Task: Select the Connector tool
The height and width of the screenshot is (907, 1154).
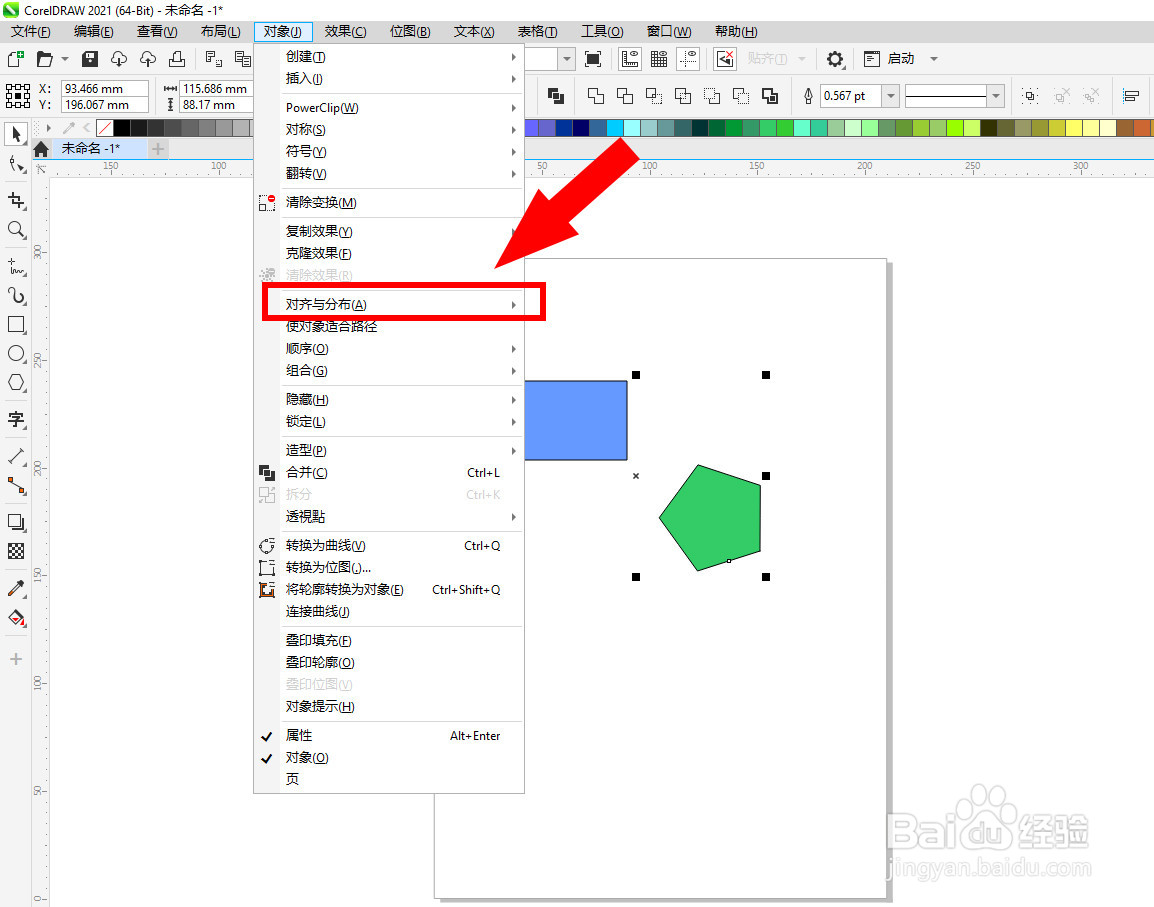Action: [15, 485]
